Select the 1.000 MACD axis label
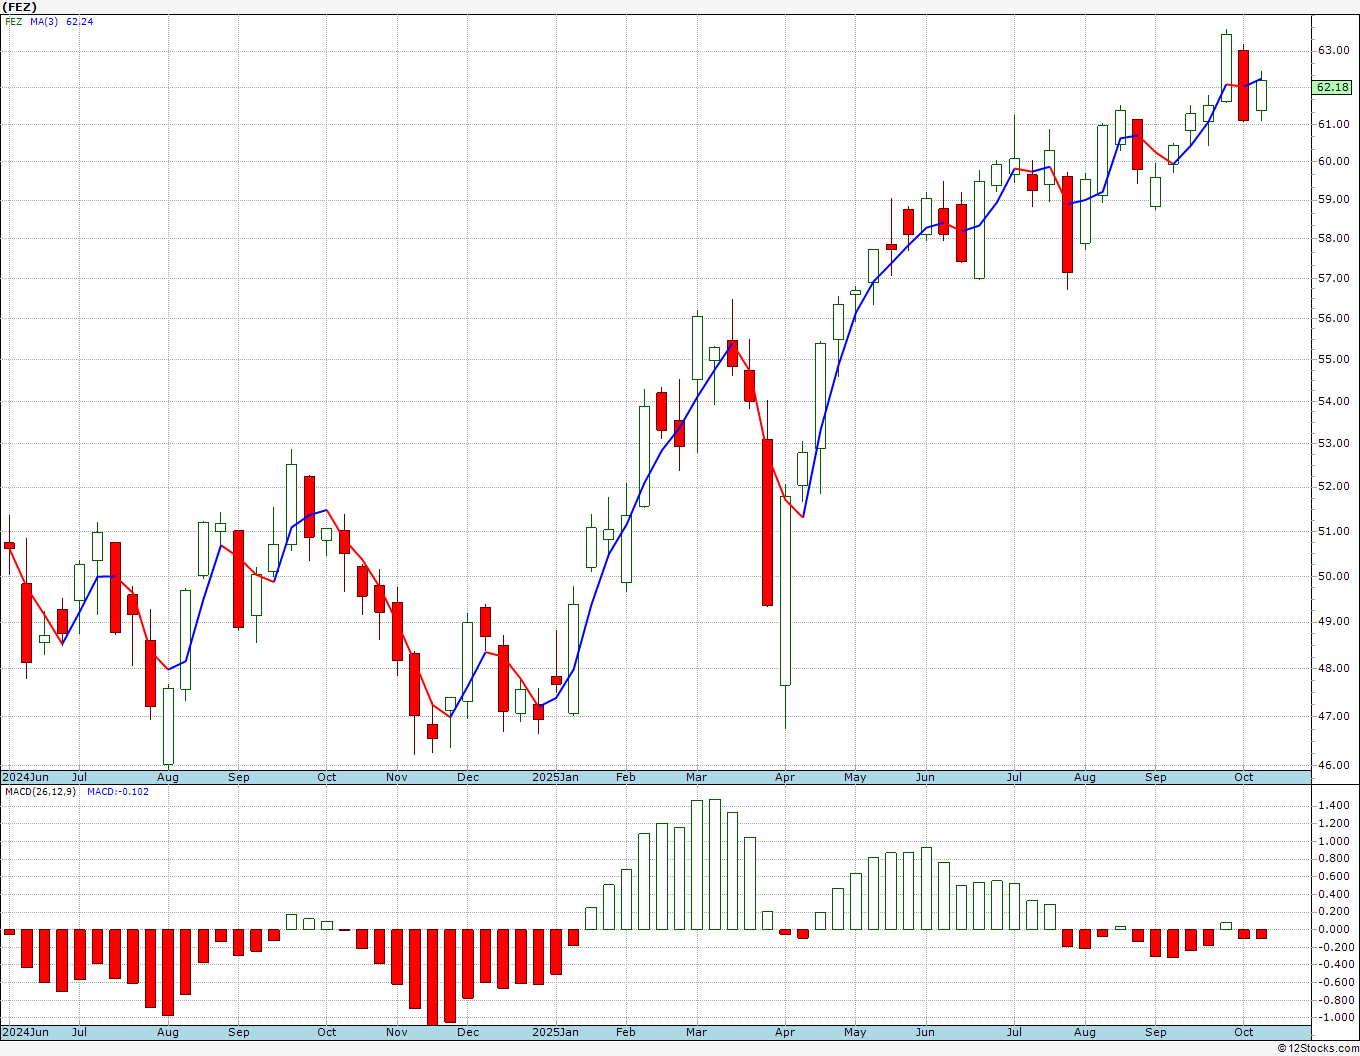 (x=1334, y=841)
